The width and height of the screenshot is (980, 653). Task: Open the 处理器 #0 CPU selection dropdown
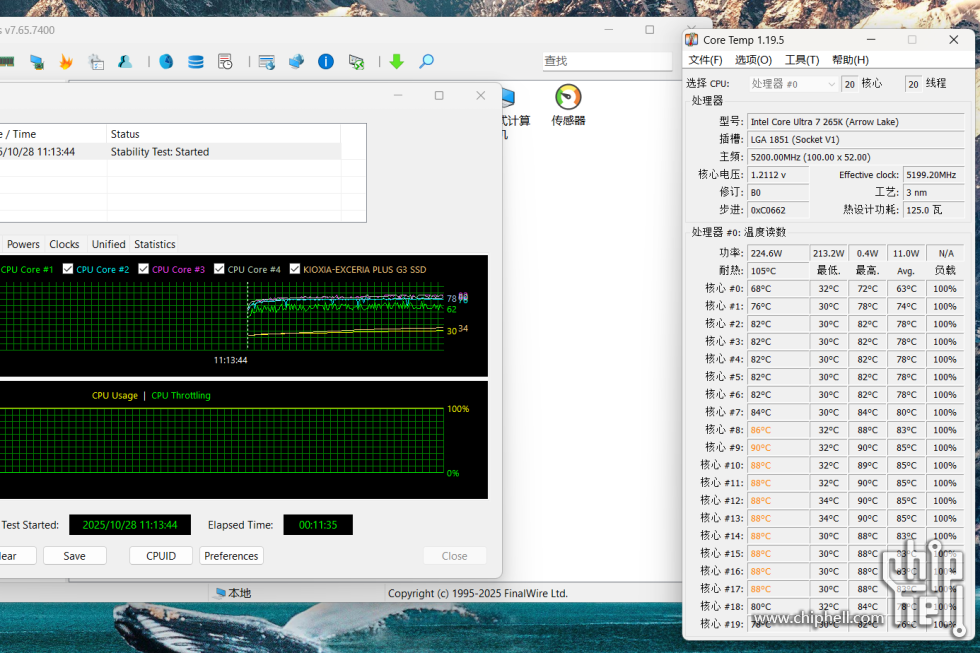click(x=792, y=84)
